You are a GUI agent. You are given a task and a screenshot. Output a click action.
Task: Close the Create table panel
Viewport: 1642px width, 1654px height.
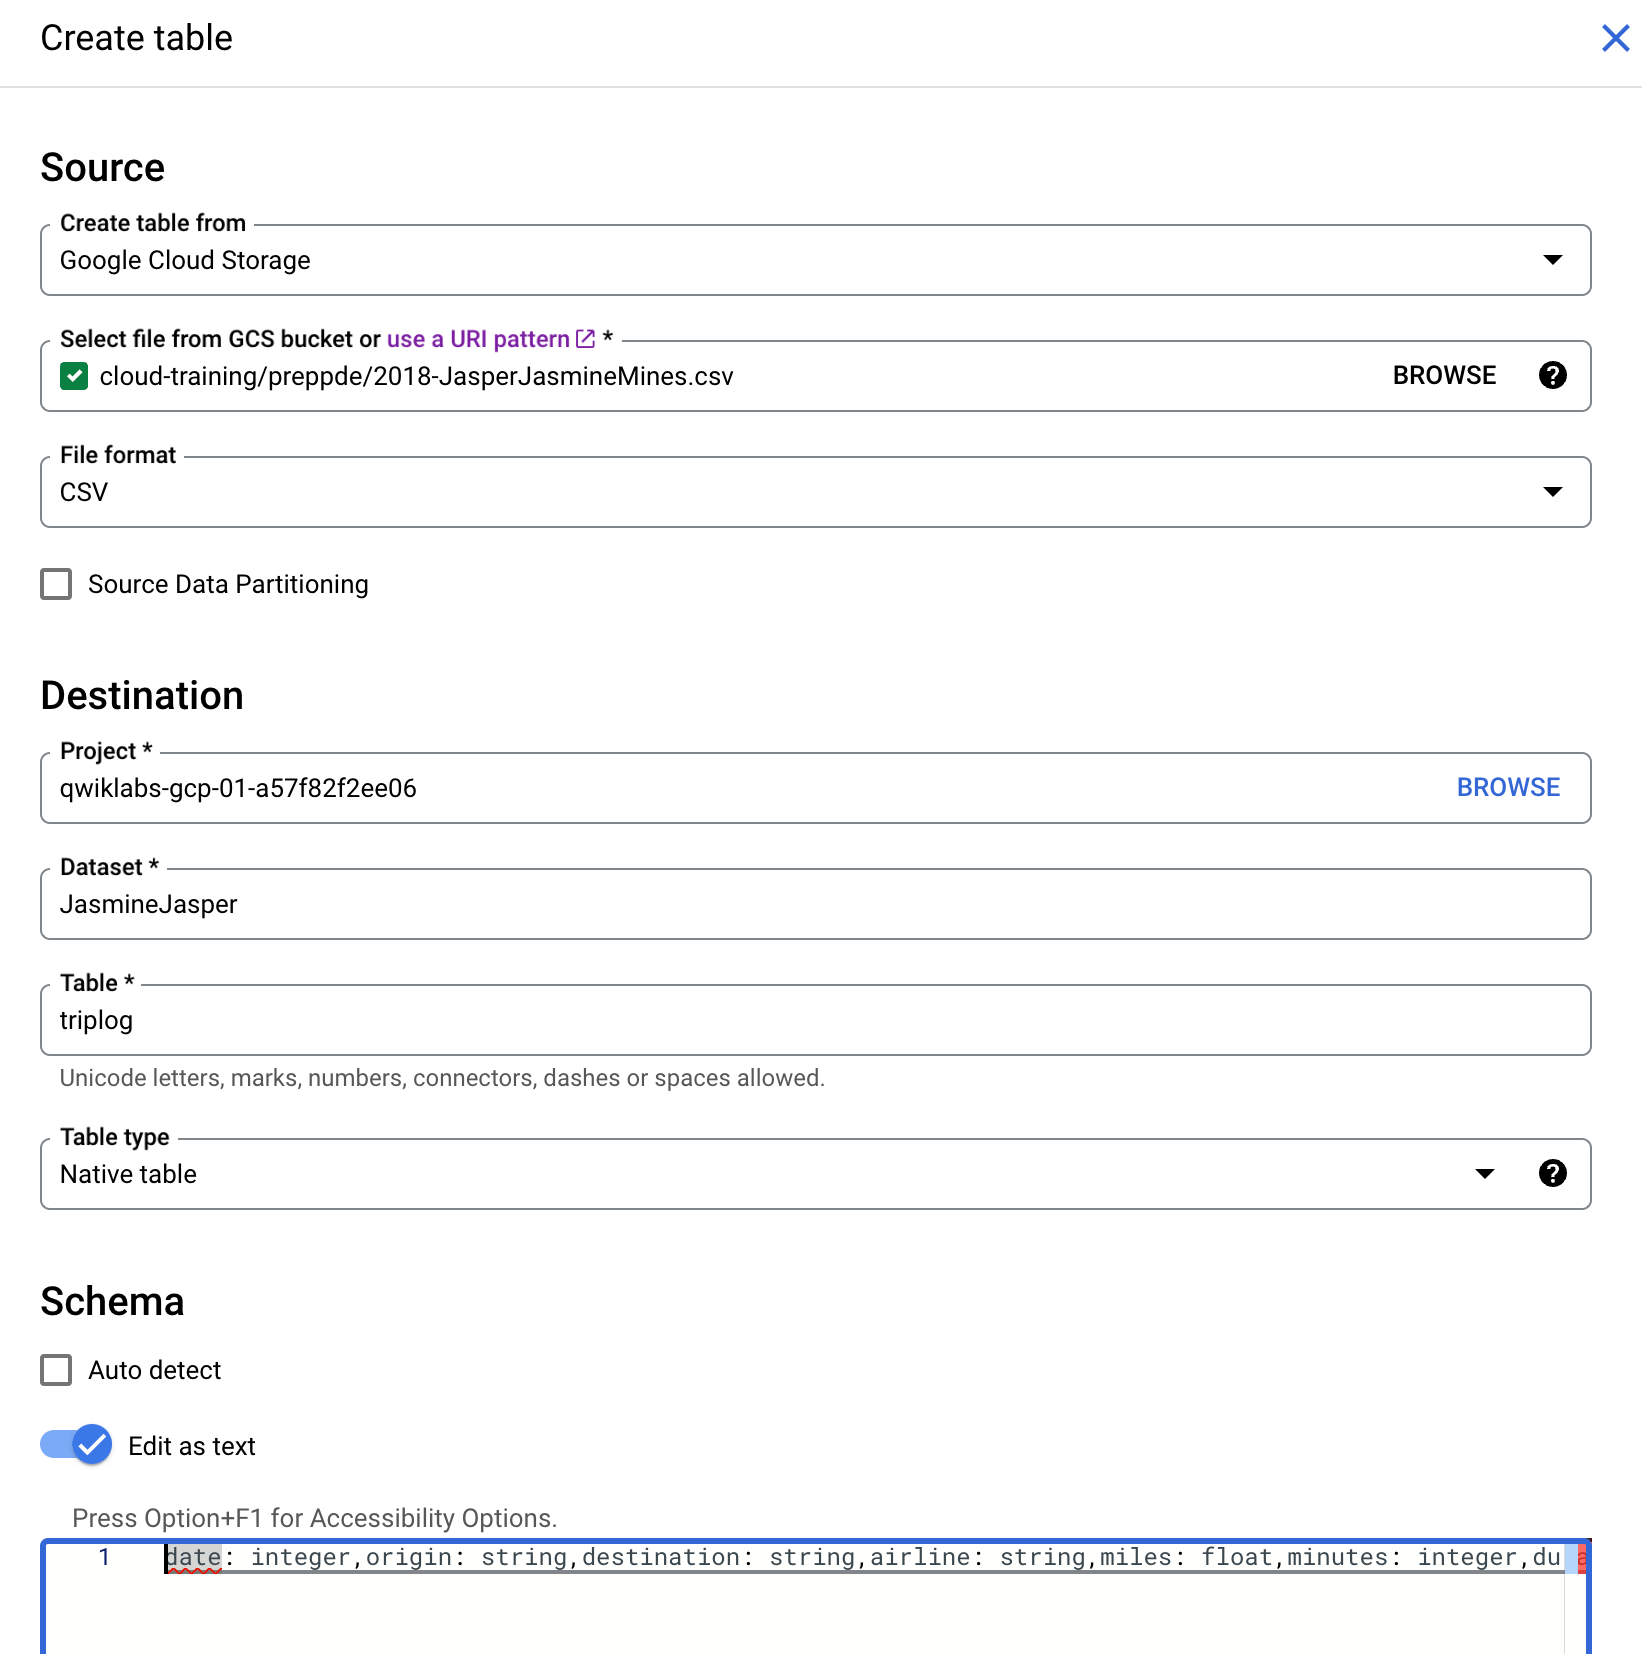coord(1615,38)
